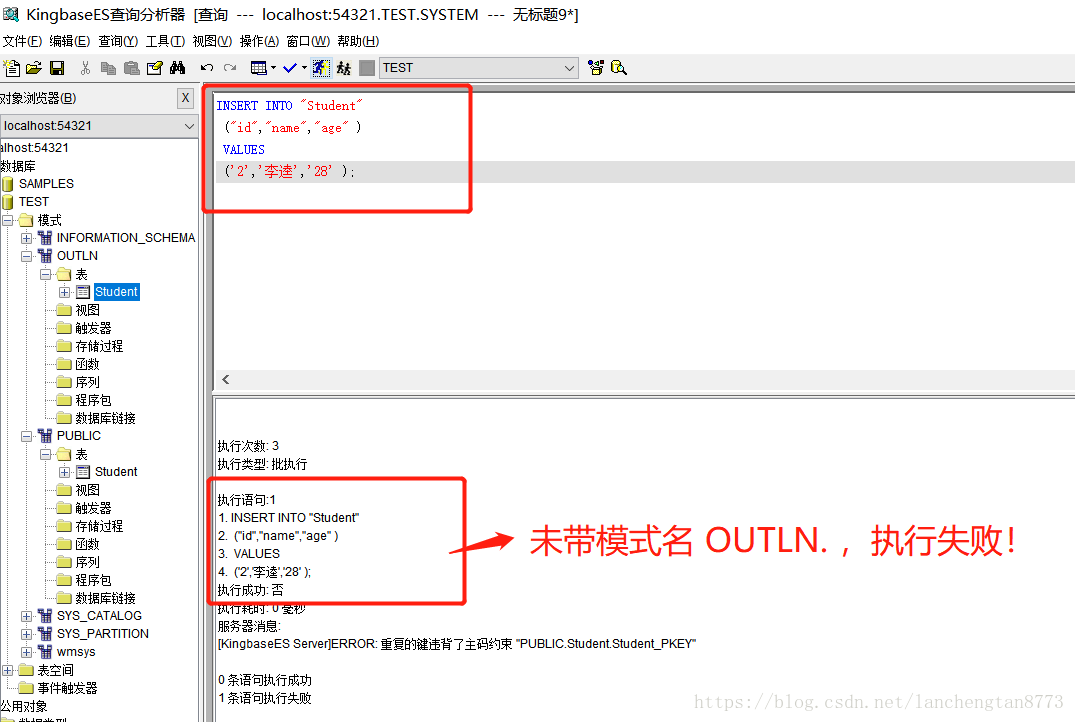Click the editor's left horizontal scroll arrow
This screenshot has width=1075, height=722.
[x=226, y=379]
